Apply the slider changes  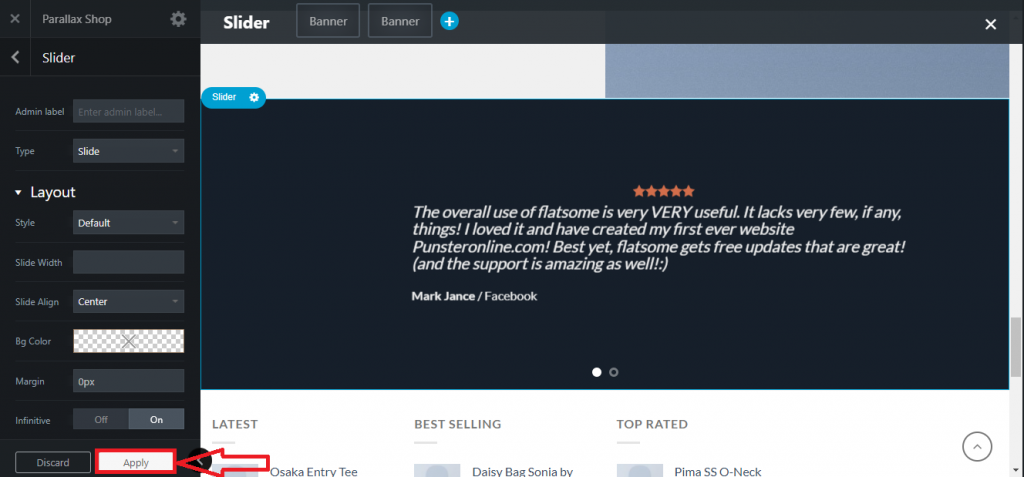(136, 463)
